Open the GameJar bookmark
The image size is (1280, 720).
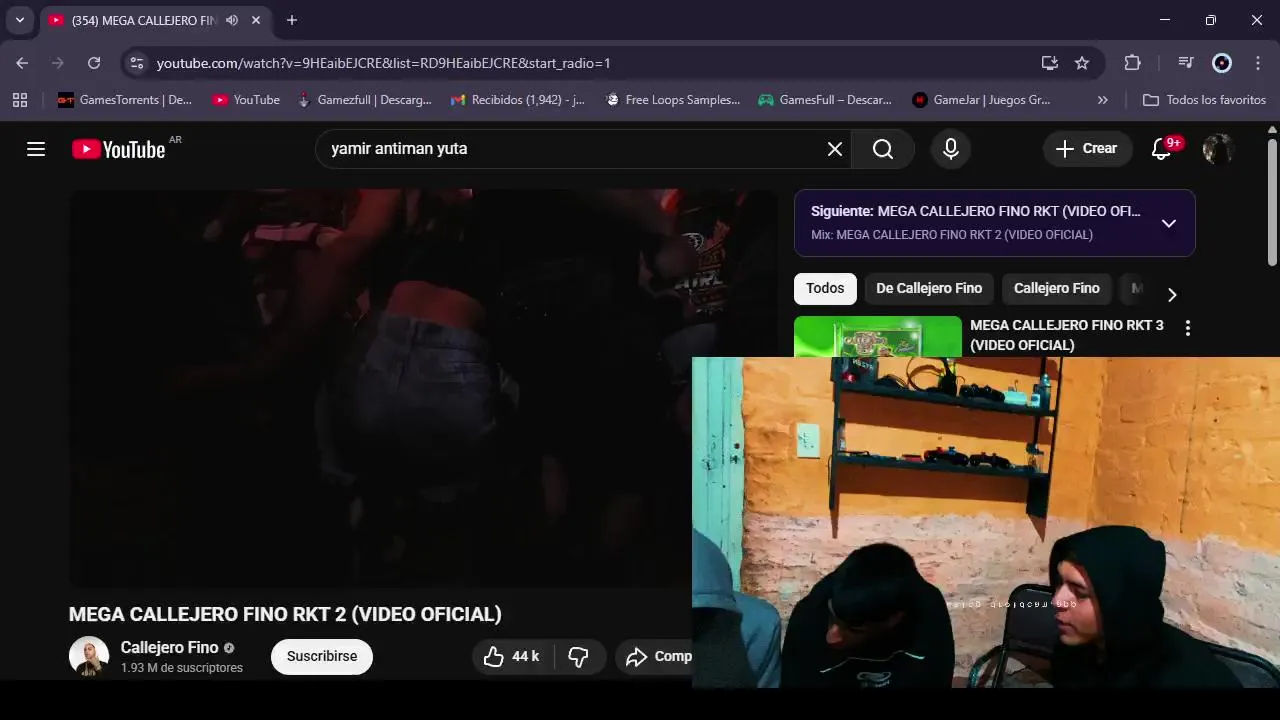click(981, 100)
